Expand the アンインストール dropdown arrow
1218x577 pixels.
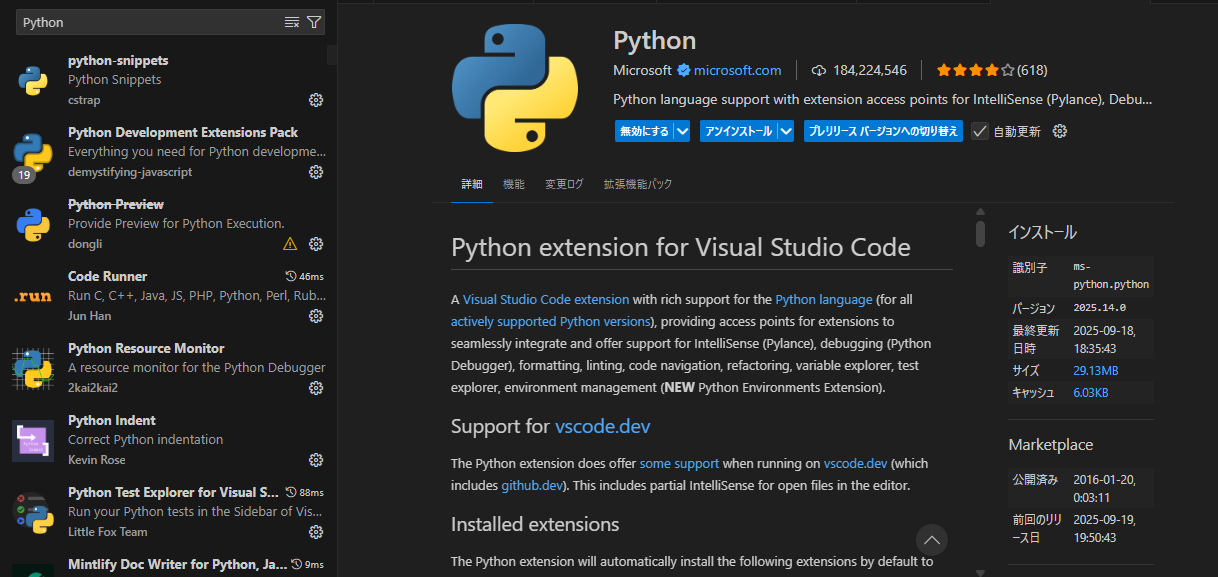[786, 131]
